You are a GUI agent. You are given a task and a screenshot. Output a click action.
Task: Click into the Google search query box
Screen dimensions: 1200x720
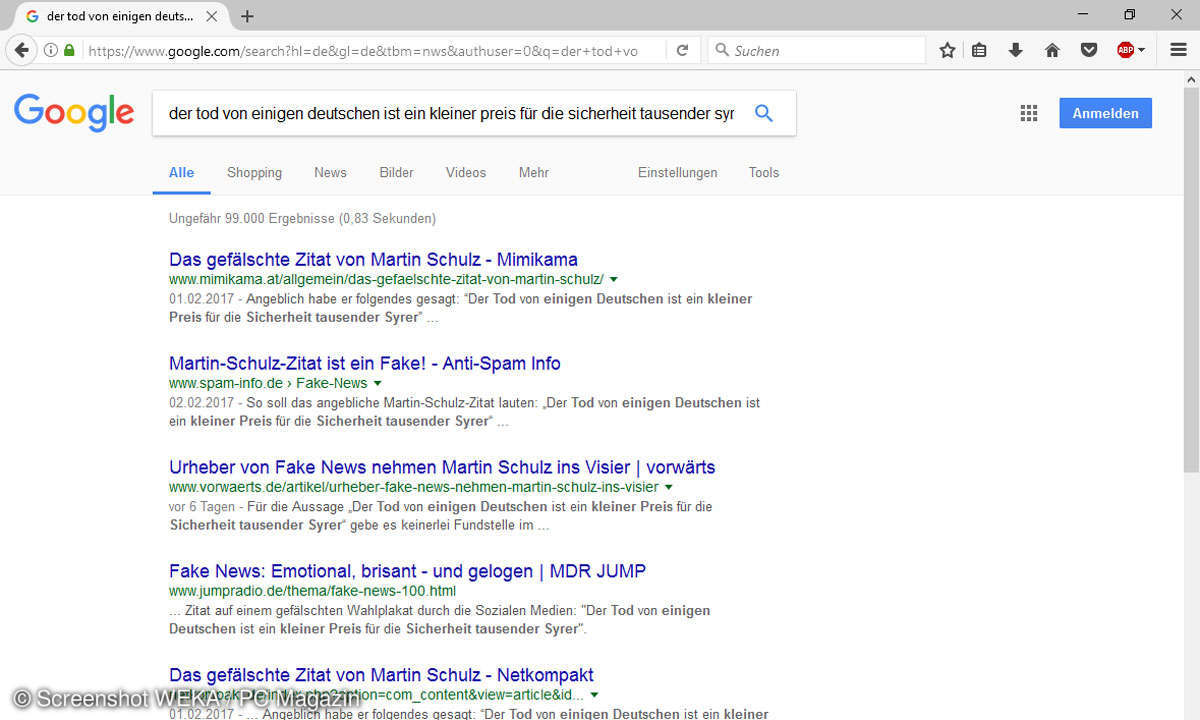pos(451,113)
